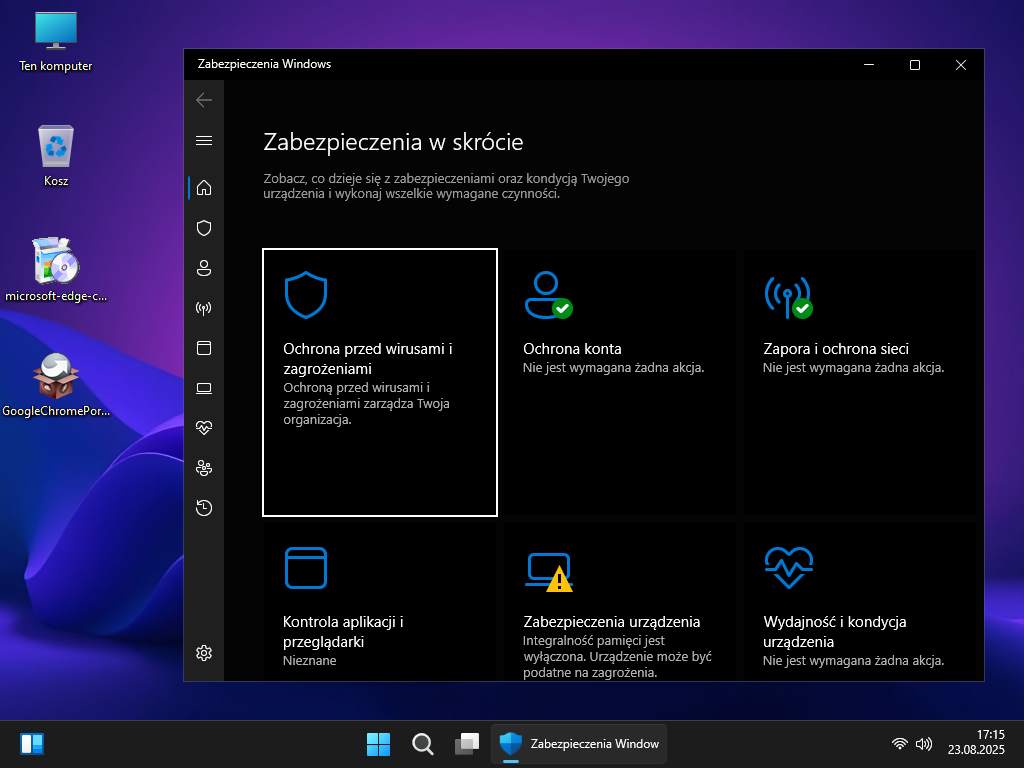
Task: Open 'Ochrona konta' tile
Action: (x=616, y=382)
